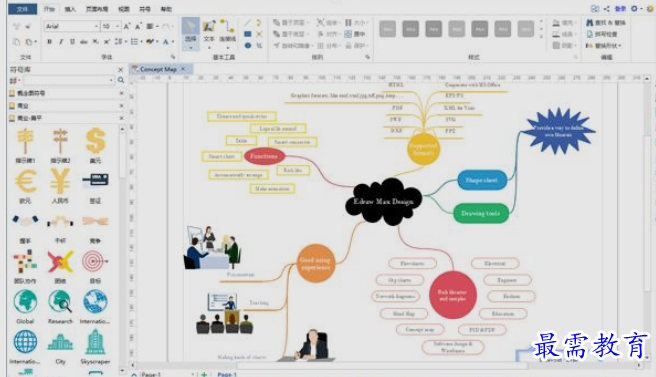Activate the Text tool
The width and height of the screenshot is (656, 377).
(x=209, y=31)
